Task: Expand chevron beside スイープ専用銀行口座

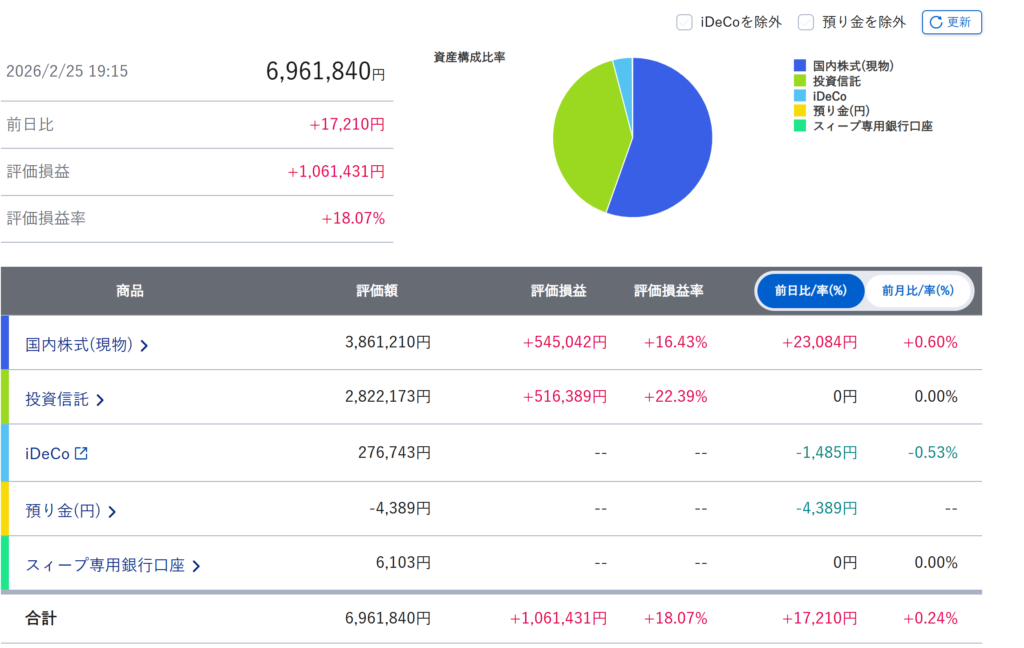Action: pyautogui.click(x=196, y=566)
